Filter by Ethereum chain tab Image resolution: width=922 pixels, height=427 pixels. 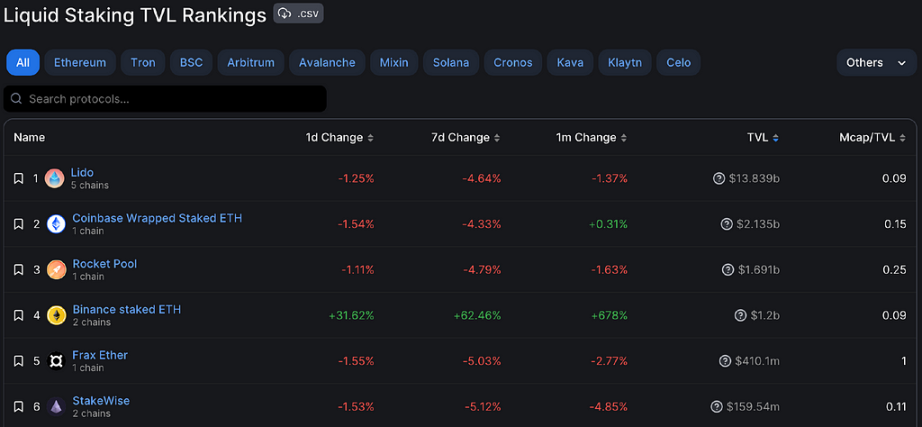(80, 62)
